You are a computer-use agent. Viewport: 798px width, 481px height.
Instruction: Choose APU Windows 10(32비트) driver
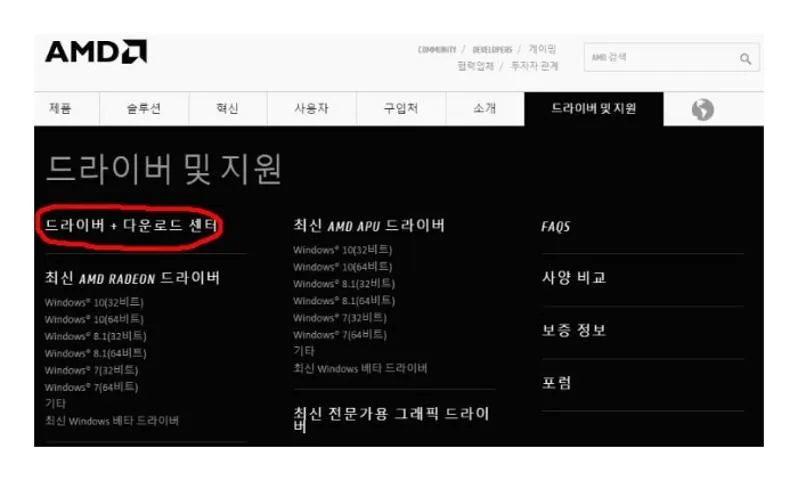click(343, 250)
